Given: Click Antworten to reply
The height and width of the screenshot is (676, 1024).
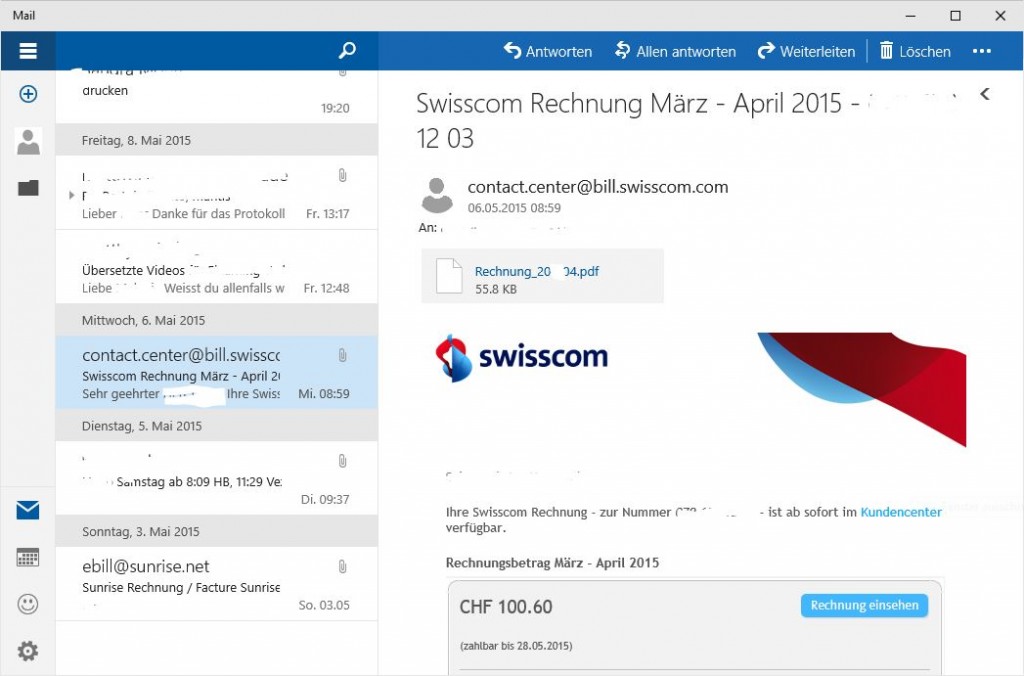Looking at the screenshot, I should [x=547, y=51].
